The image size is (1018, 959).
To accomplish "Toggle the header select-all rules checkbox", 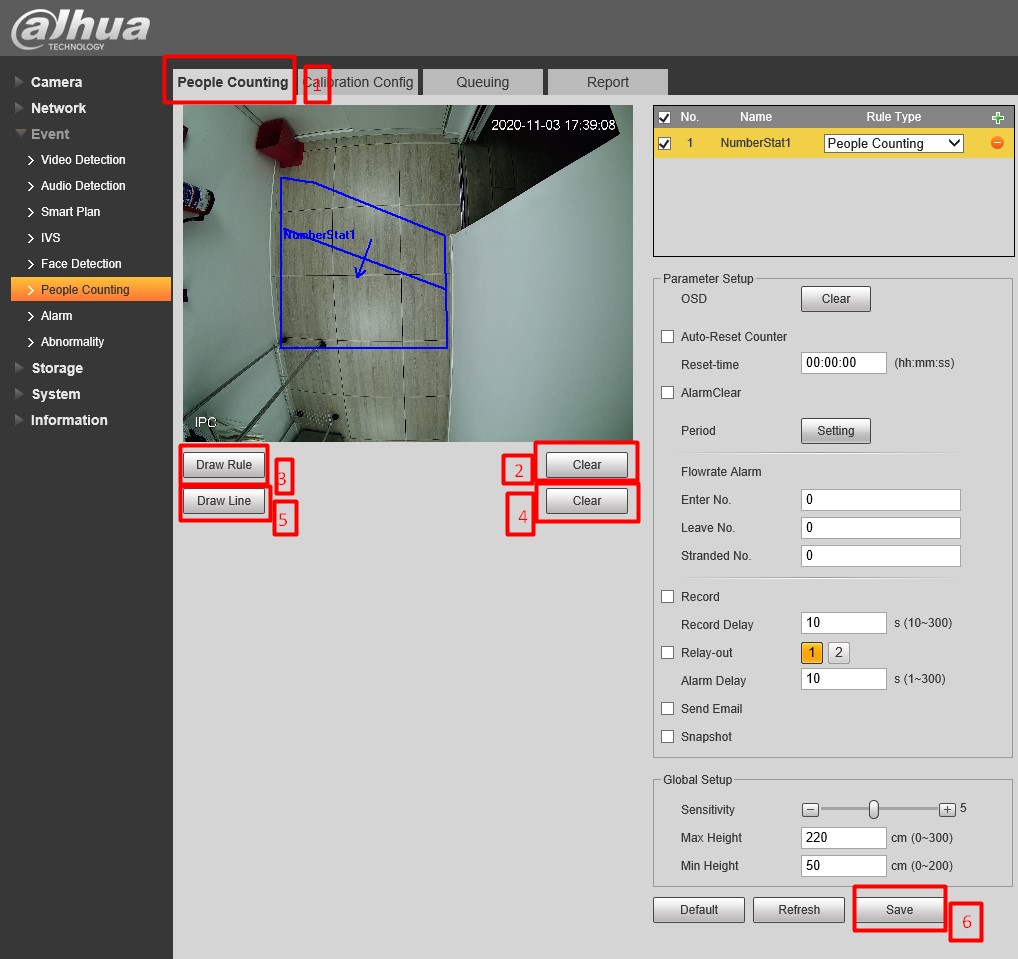I will coord(664,118).
